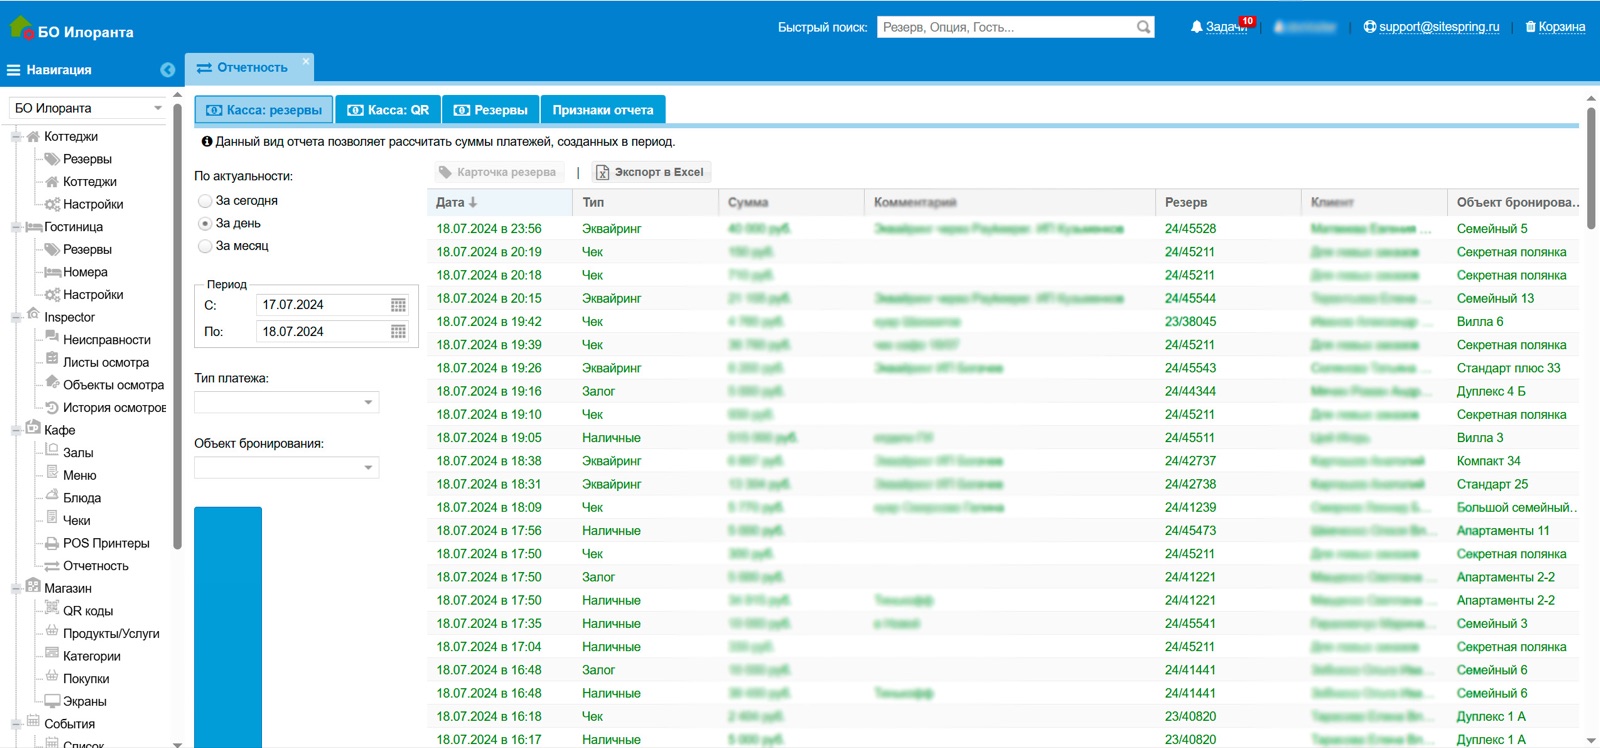This screenshot has height=748, width=1600.
Task: Click the Экраны monitor icon
Action: click(x=52, y=700)
